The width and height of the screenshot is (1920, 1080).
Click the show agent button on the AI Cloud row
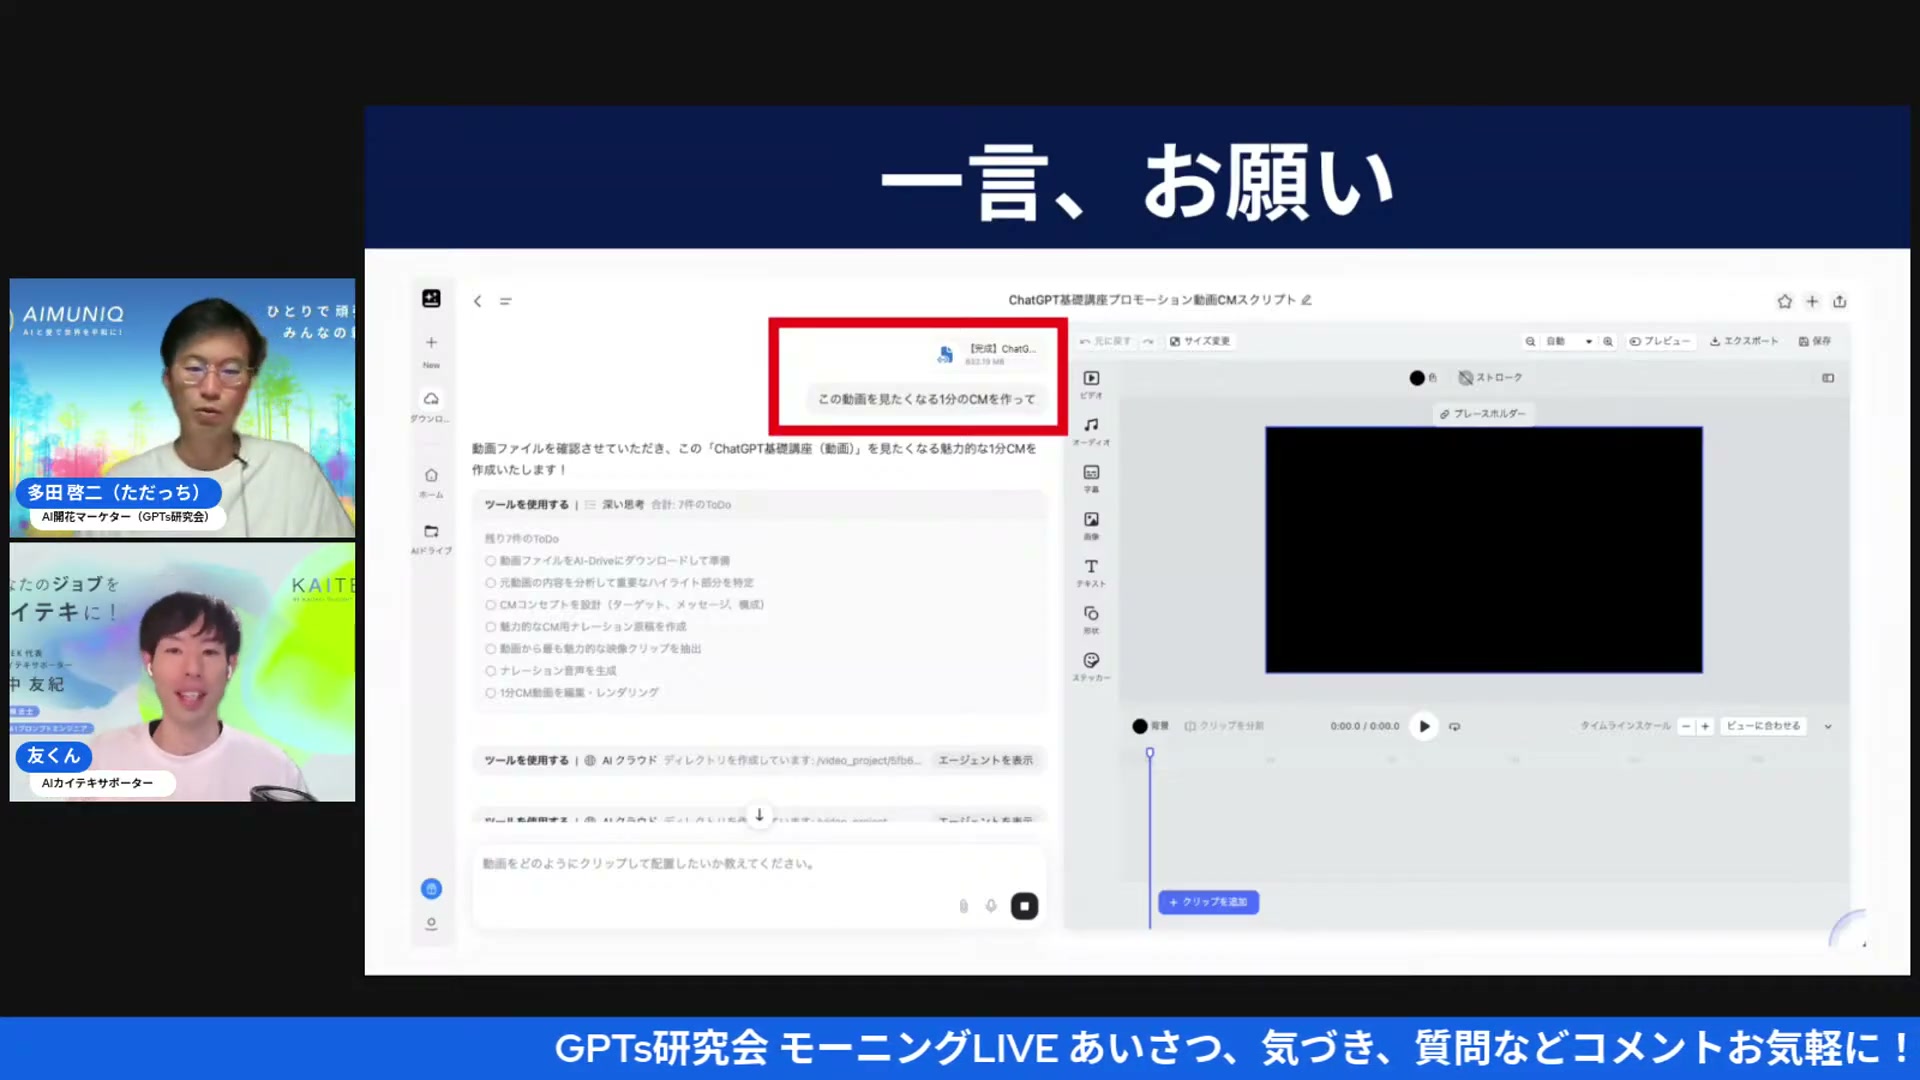[x=985, y=760]
